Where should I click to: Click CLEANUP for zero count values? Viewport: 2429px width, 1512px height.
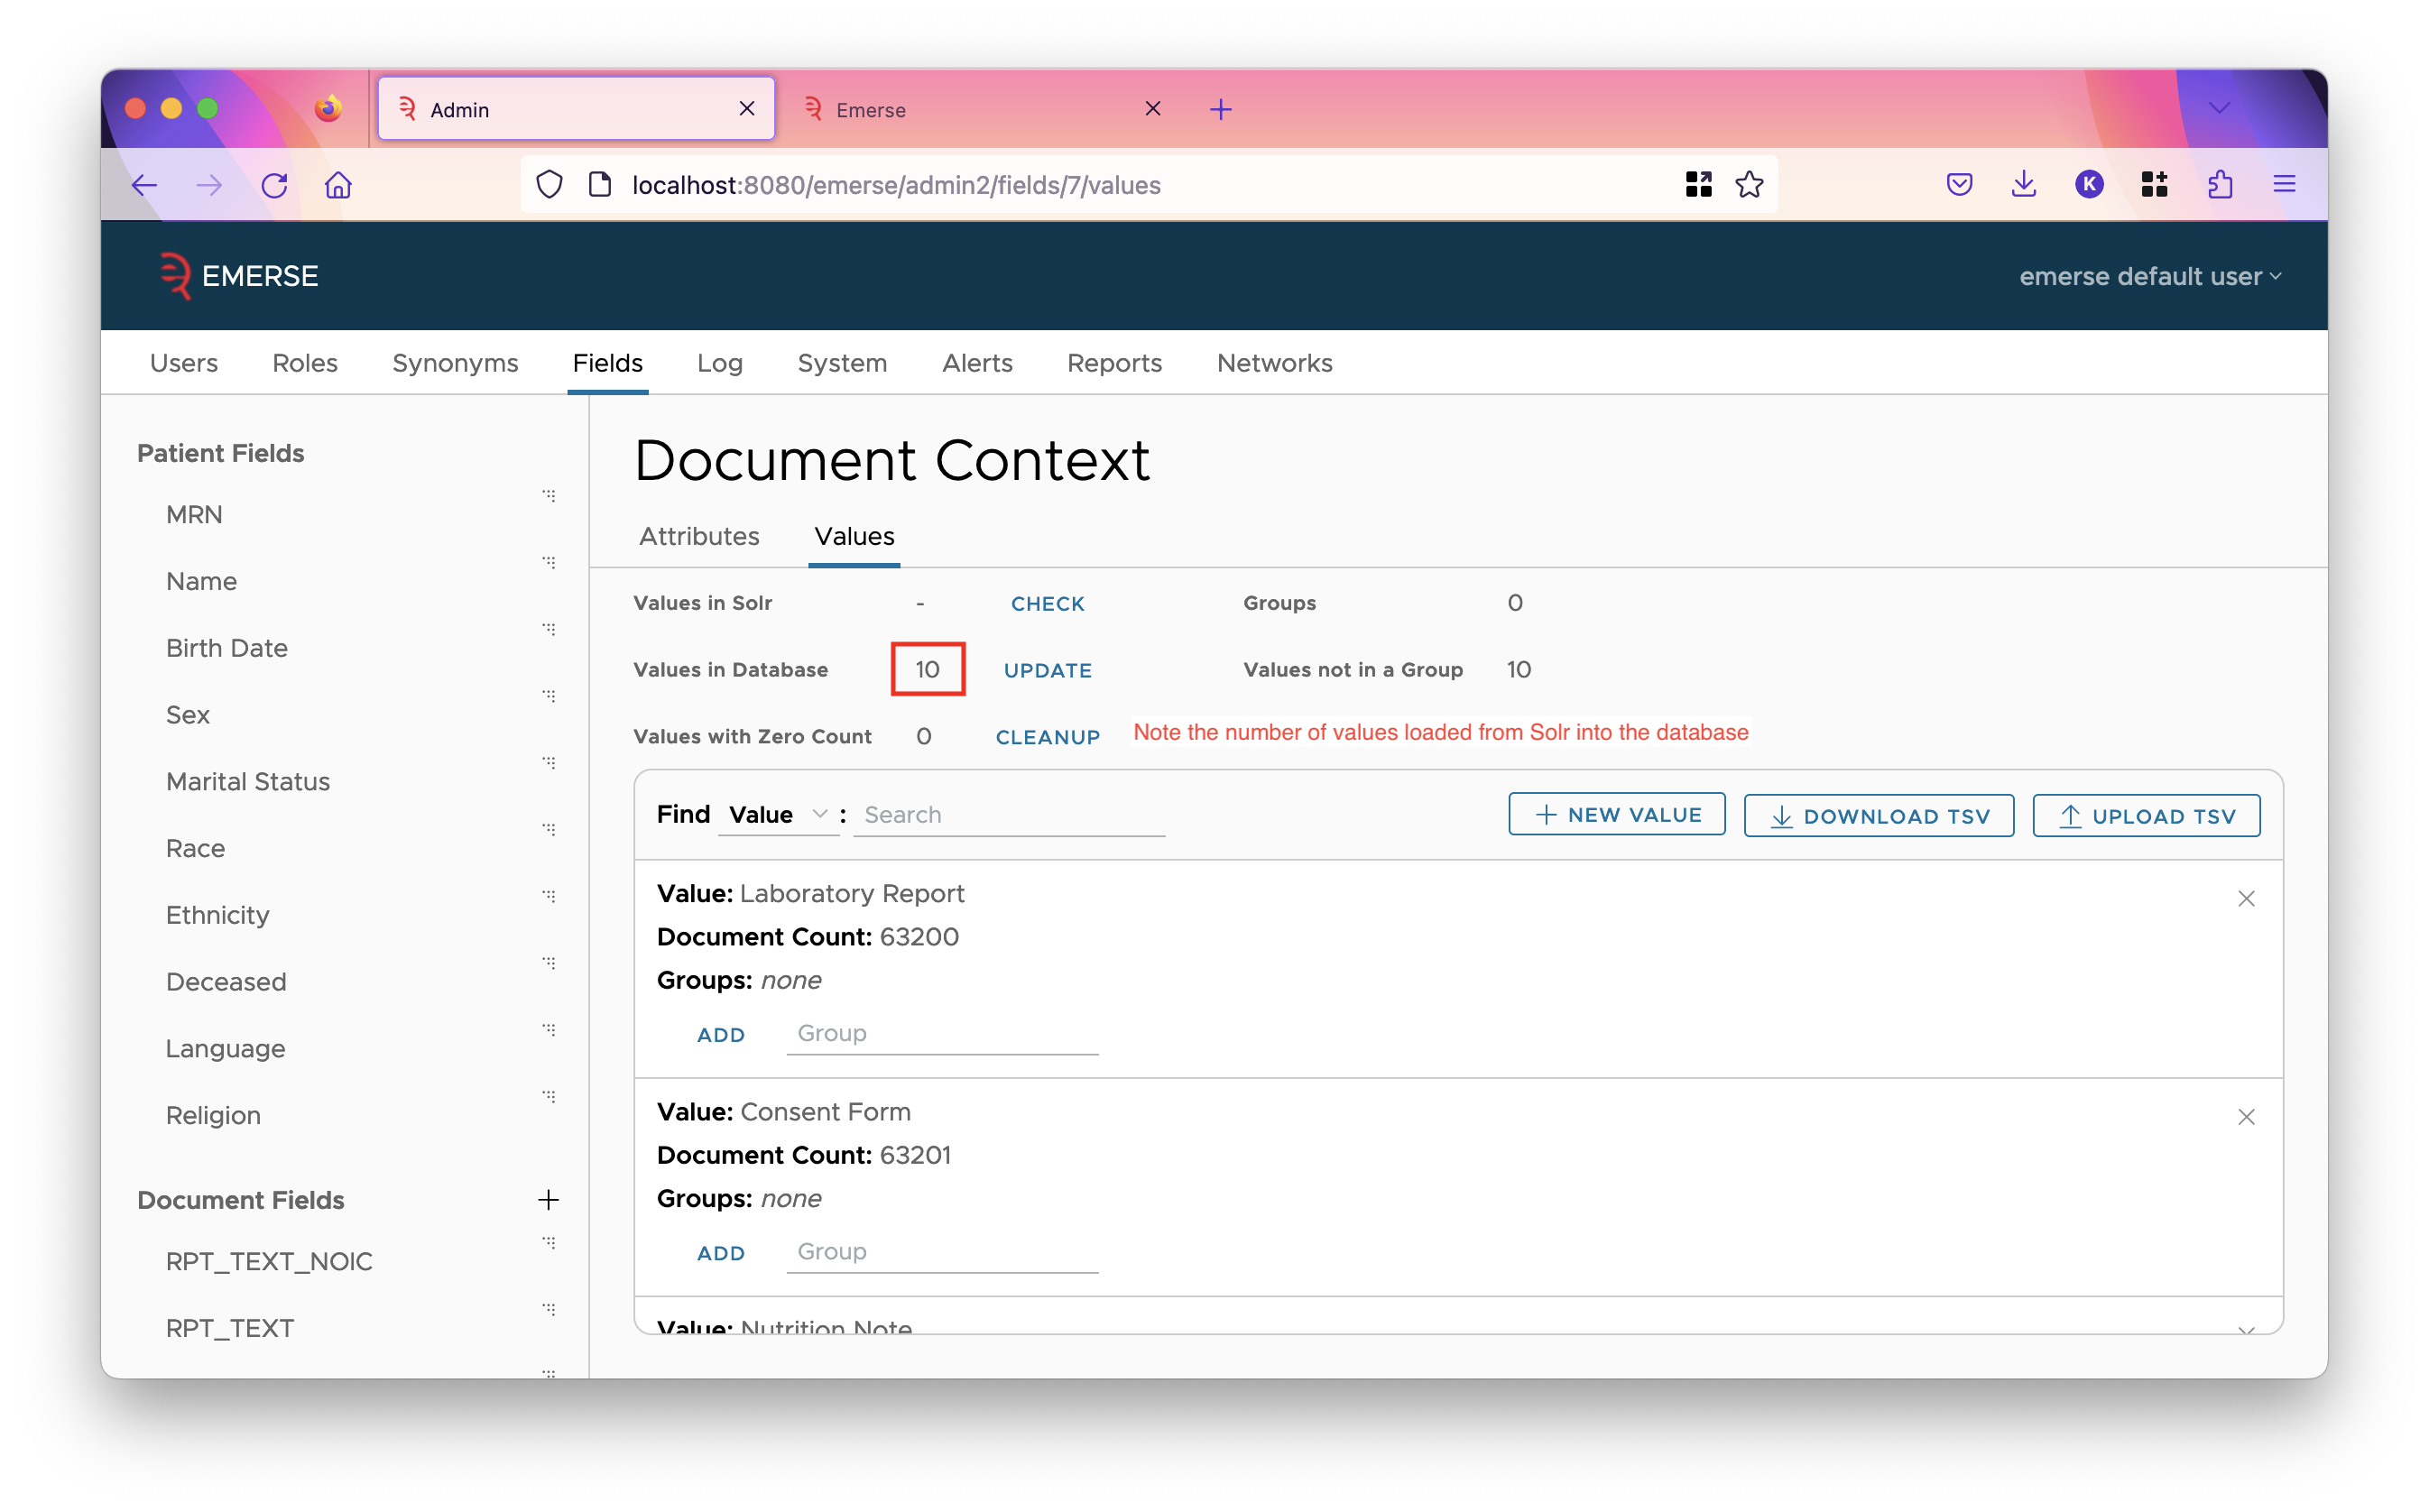[1047, 738]
